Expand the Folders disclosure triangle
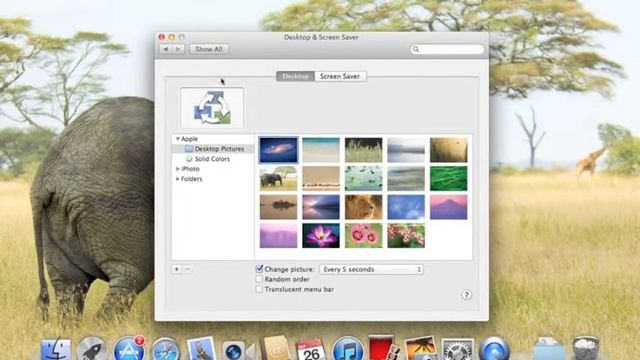Screen dimensions: 640x360 click(x=178, y=179)
